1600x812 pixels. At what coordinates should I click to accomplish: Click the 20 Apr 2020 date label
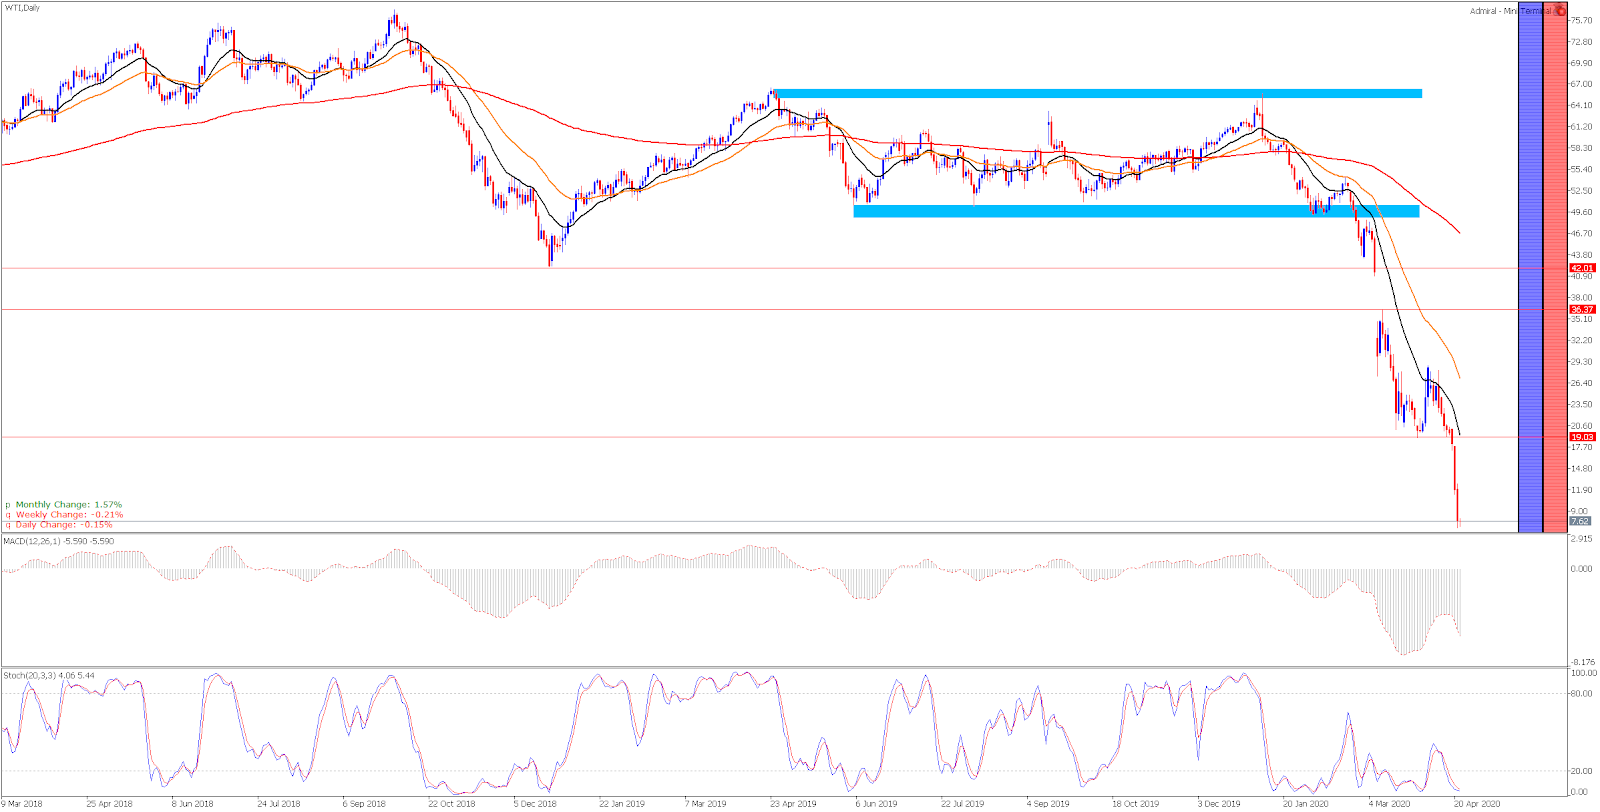click(x=1476, y=803)
